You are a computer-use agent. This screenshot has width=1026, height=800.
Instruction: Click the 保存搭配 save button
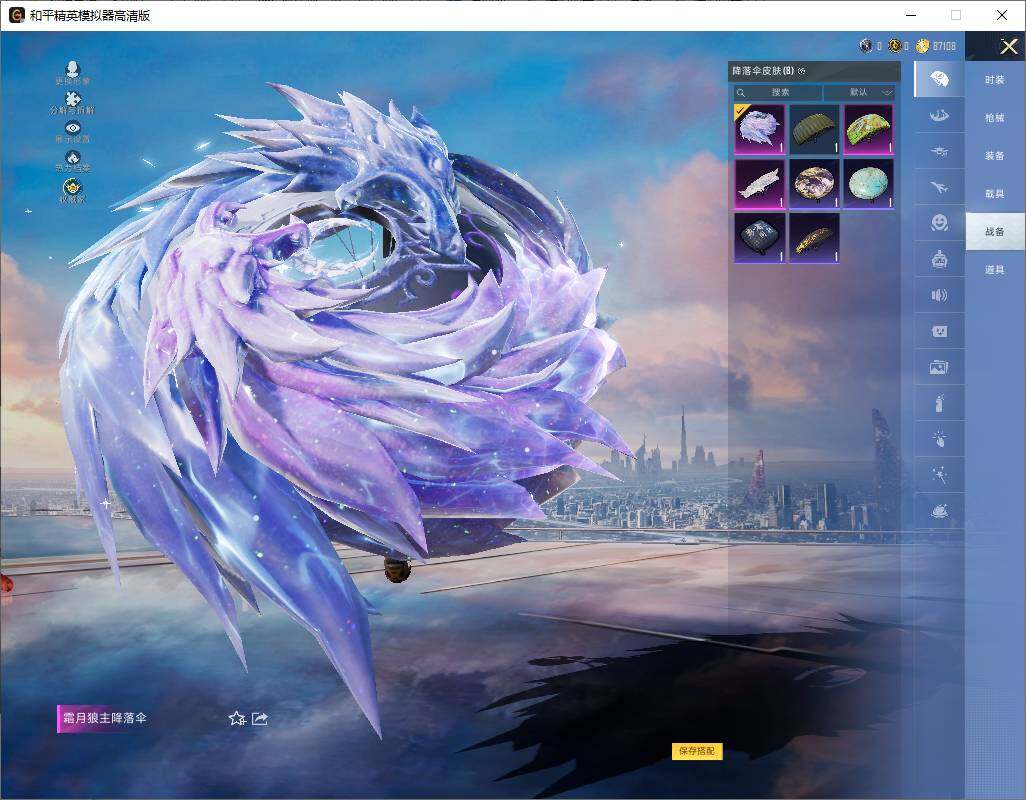pos(697,751)
